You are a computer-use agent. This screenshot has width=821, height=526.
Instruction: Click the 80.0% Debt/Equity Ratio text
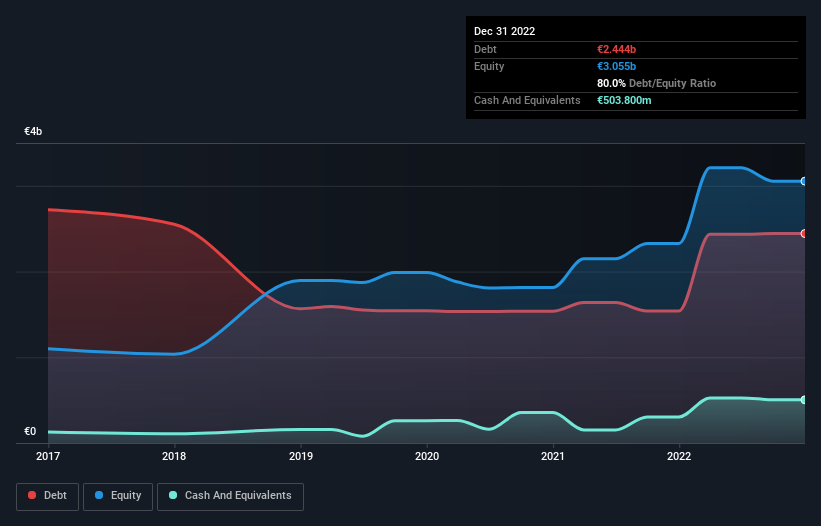coord(656,83)
